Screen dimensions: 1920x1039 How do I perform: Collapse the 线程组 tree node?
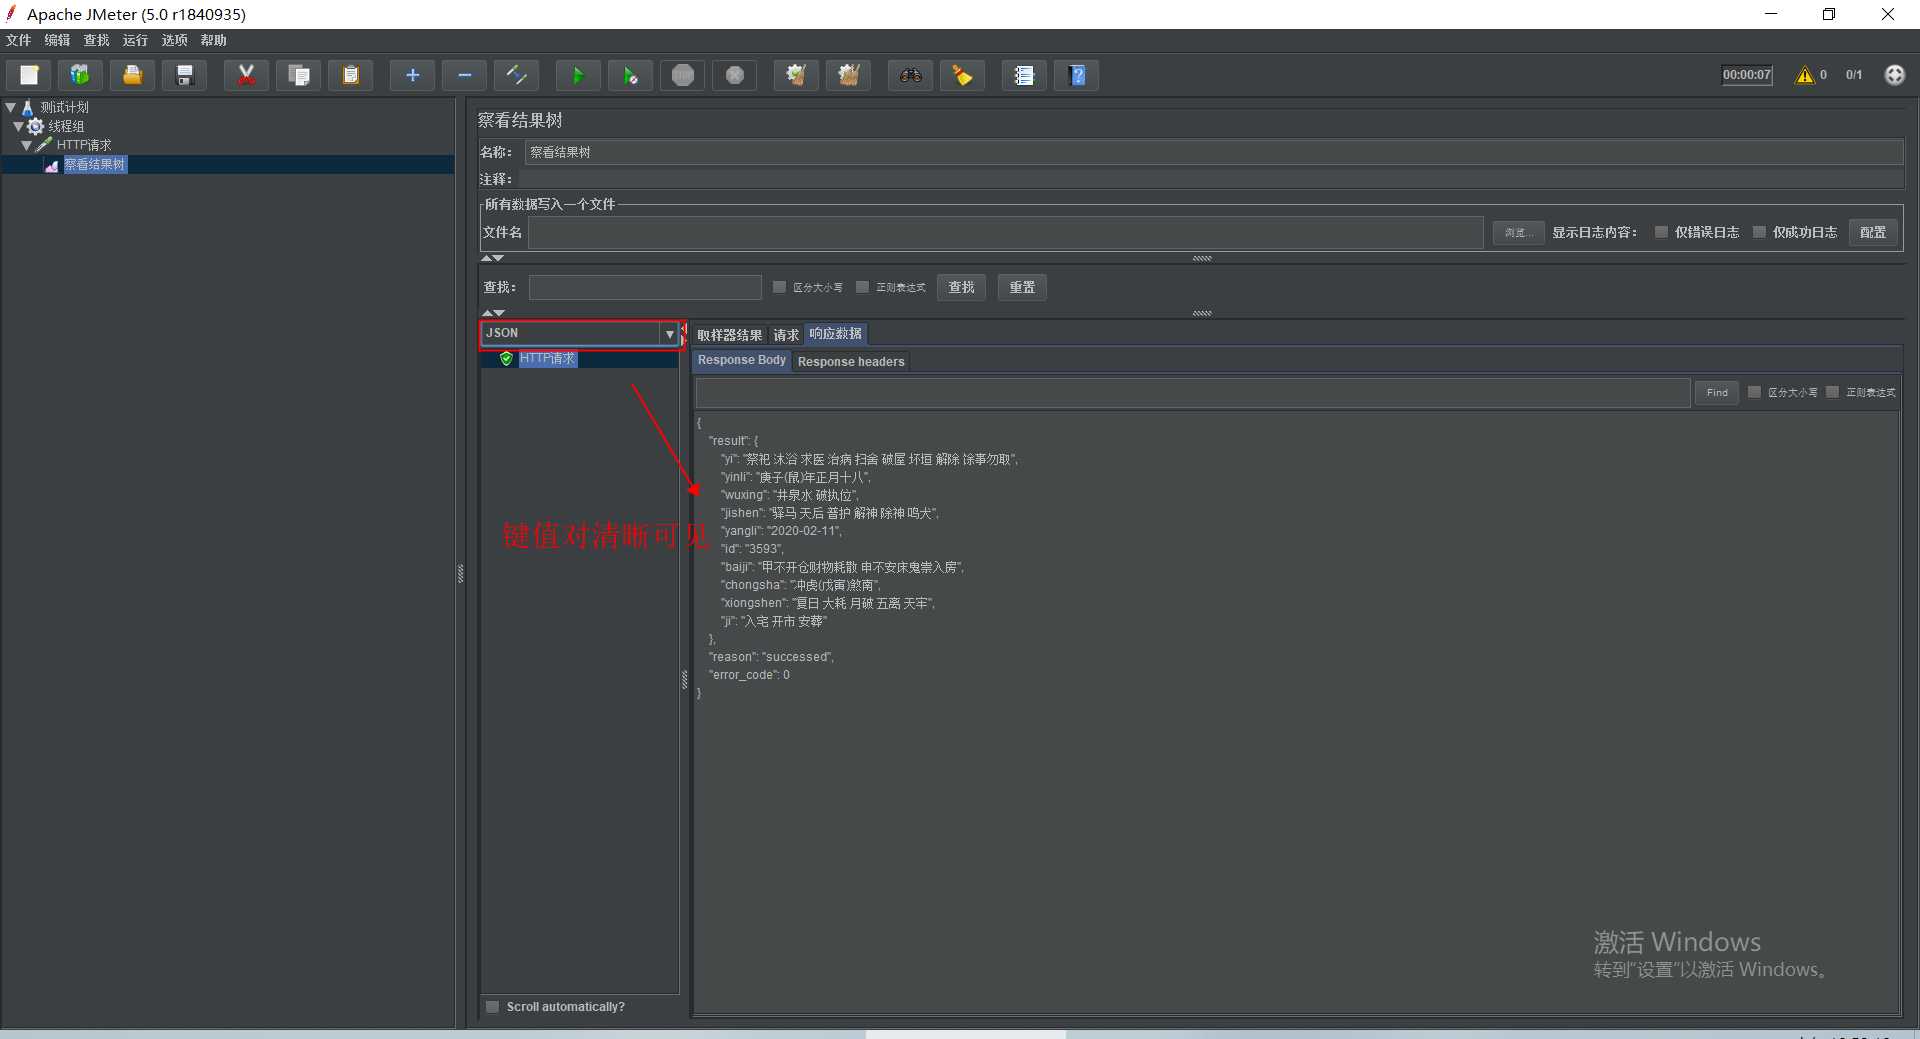tap(18, 126)
